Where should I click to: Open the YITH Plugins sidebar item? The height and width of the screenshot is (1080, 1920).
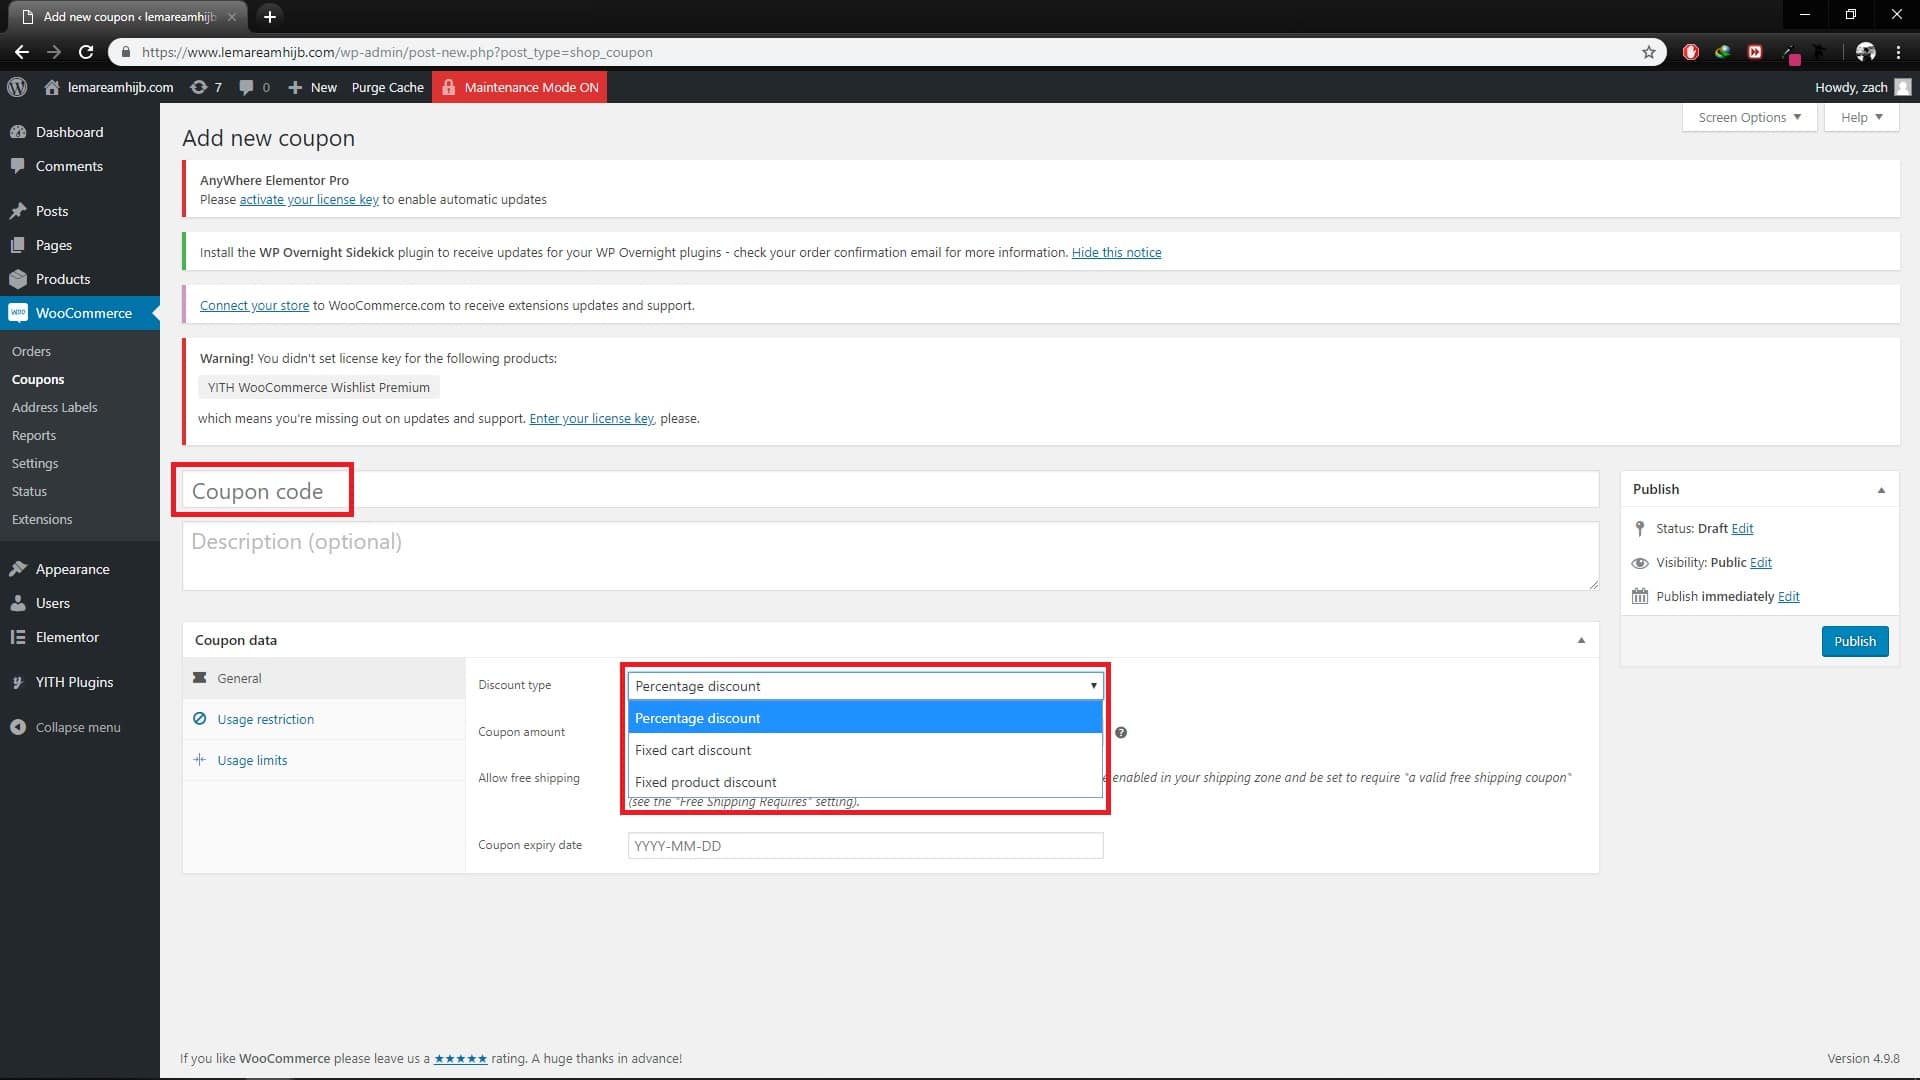[x=80, y=682]
